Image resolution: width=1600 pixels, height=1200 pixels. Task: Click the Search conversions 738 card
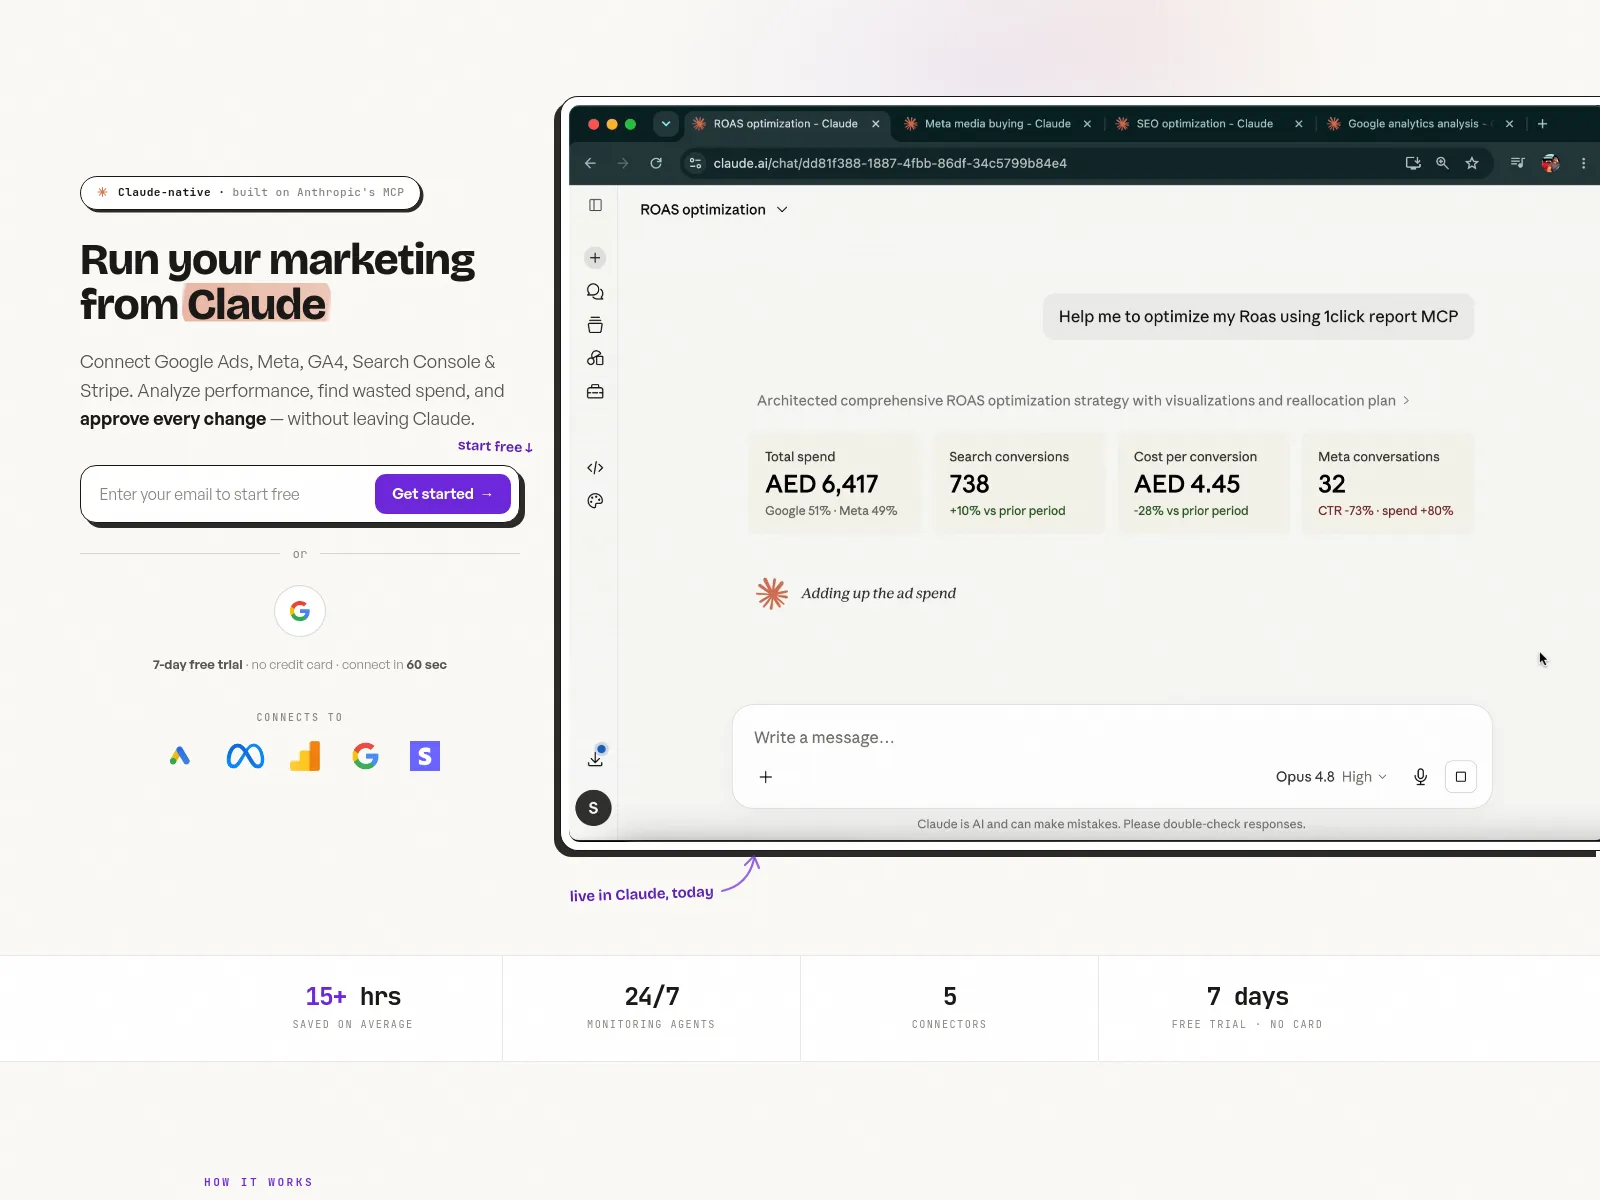pyautogui.click(x=1018, y=483)
